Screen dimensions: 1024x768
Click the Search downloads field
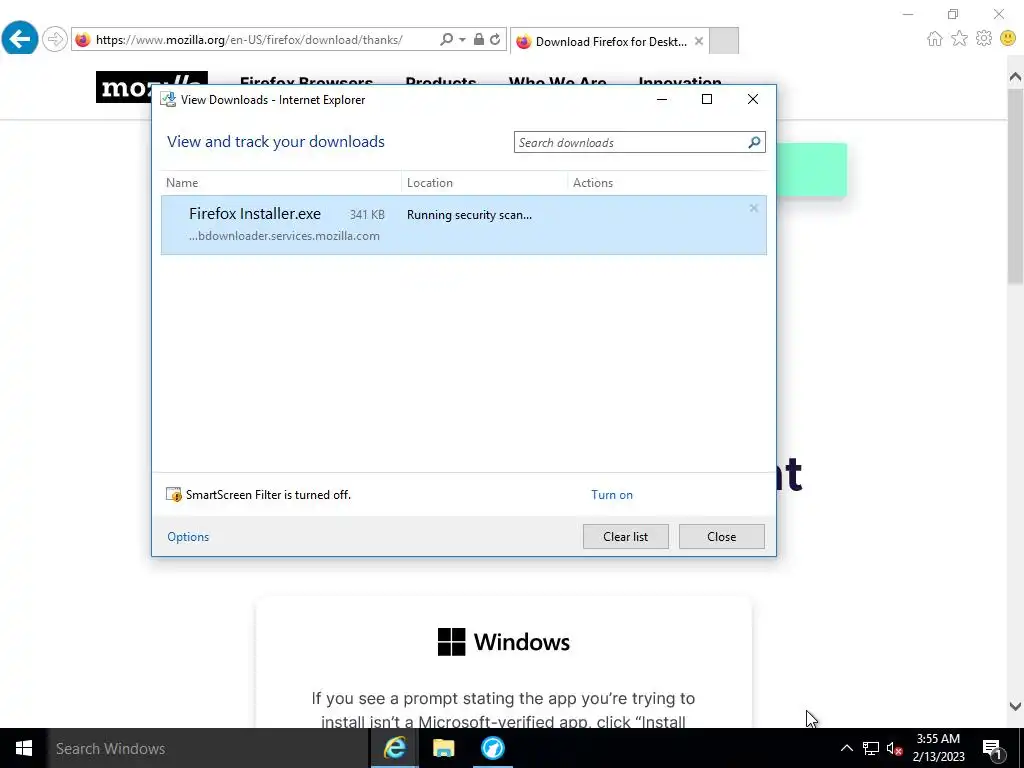(639, 142)
